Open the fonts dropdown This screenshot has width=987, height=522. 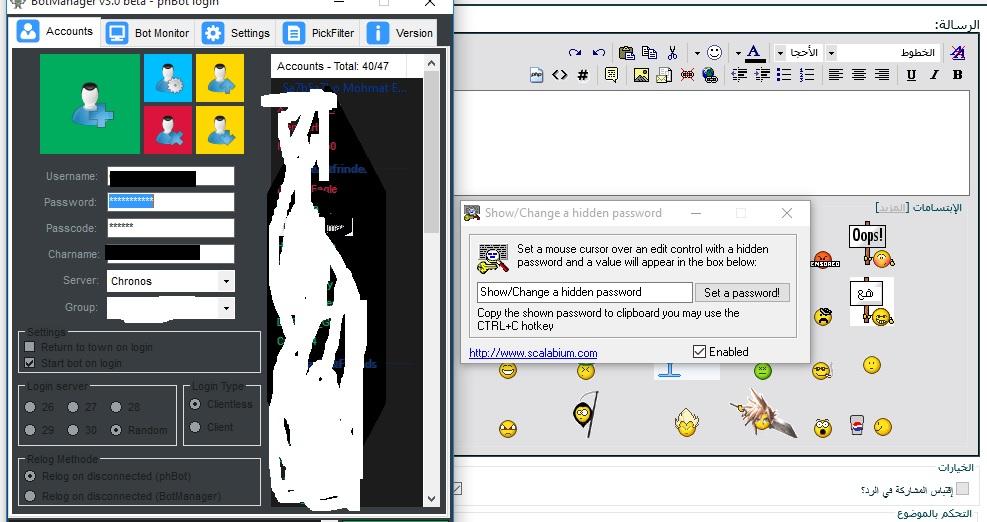[831, 53]
